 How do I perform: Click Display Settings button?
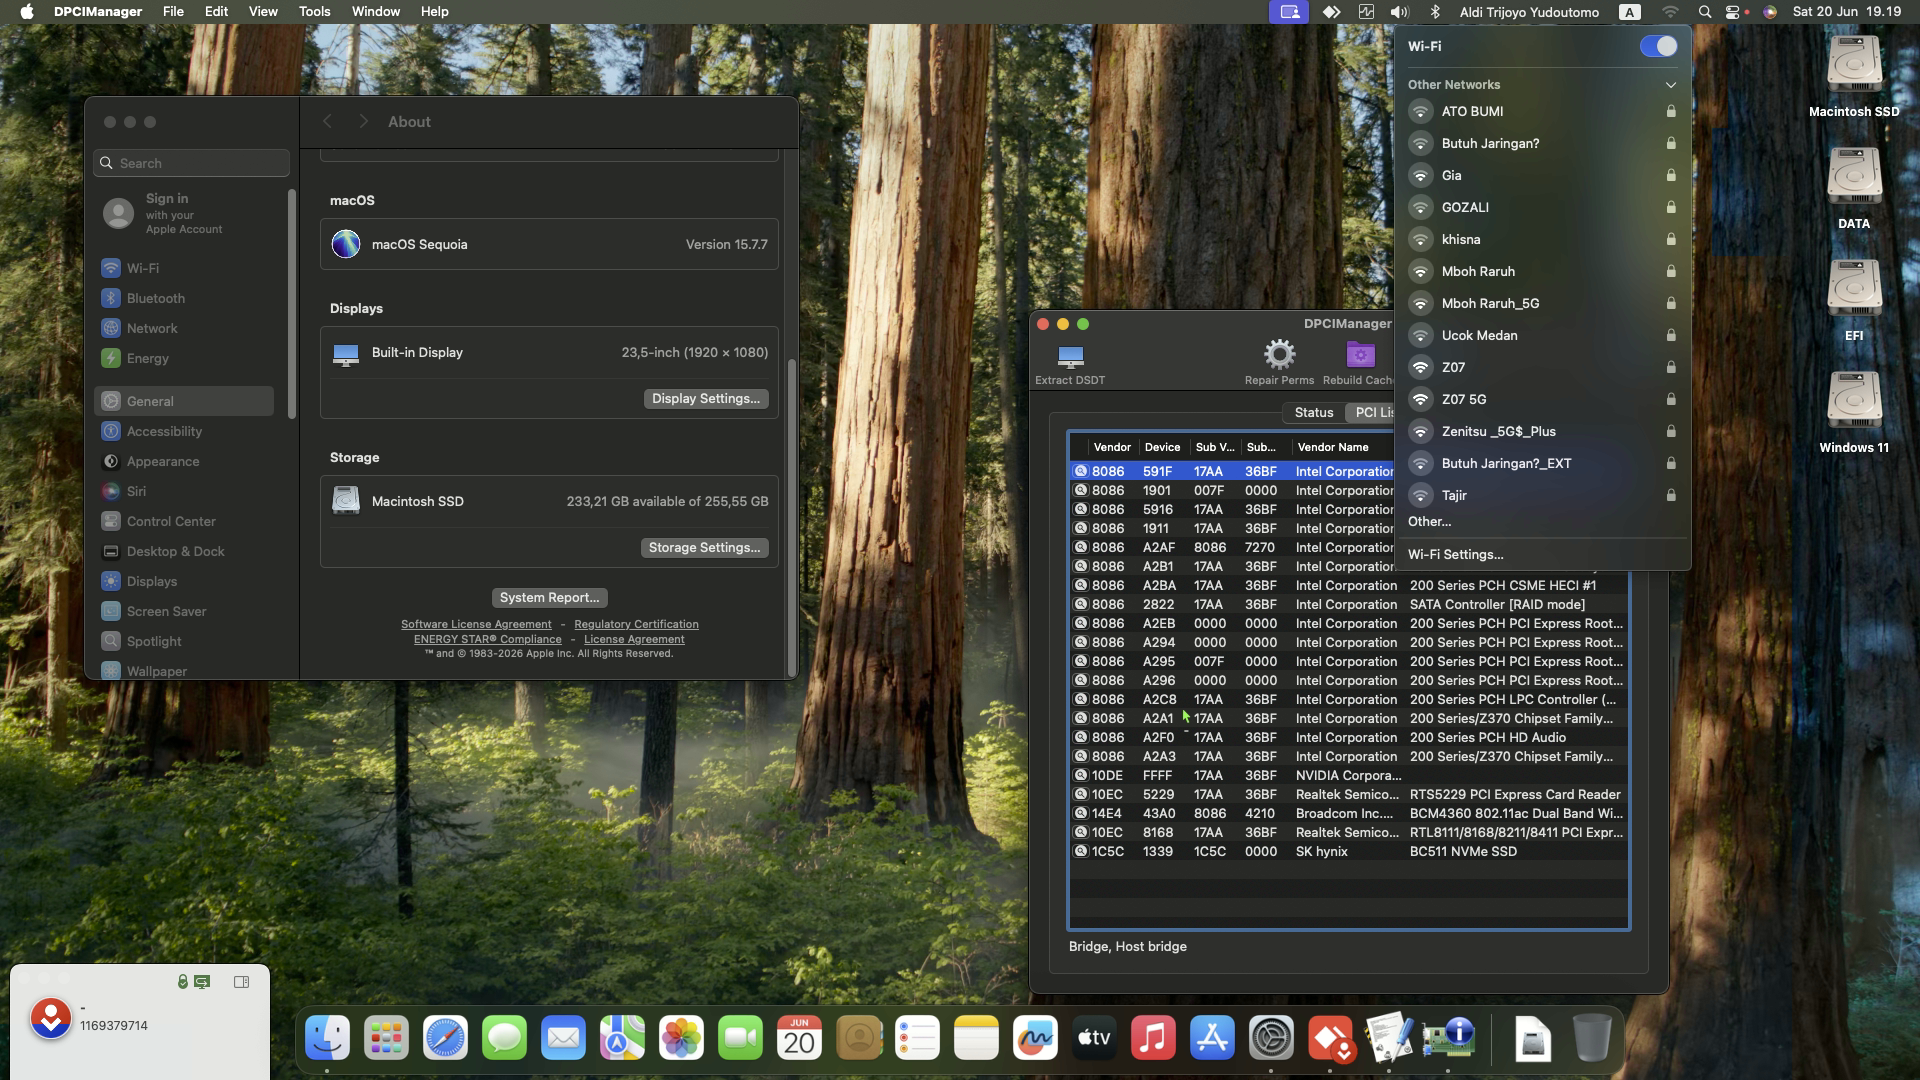706,398
